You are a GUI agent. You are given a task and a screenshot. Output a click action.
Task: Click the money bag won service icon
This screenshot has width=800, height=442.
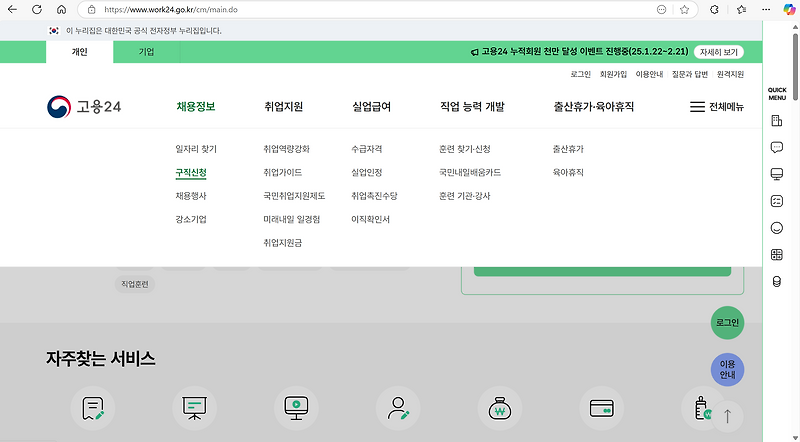click(x=499, y=408)
